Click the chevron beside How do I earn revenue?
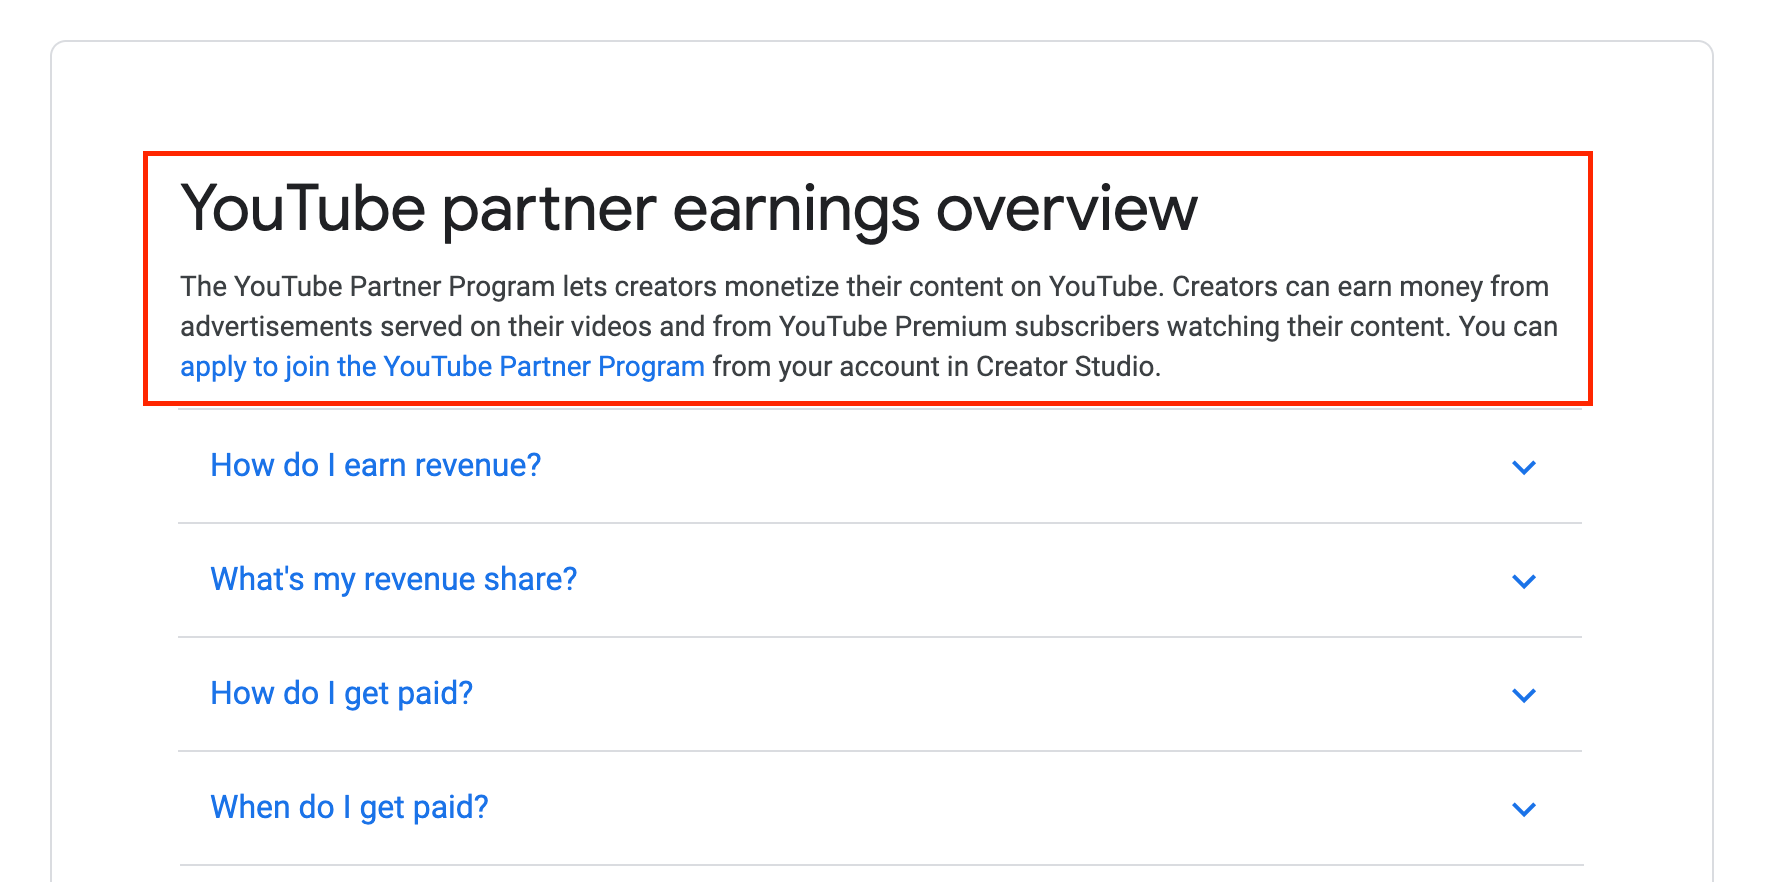This screenshot has width=1770, height=882. 1524,467
